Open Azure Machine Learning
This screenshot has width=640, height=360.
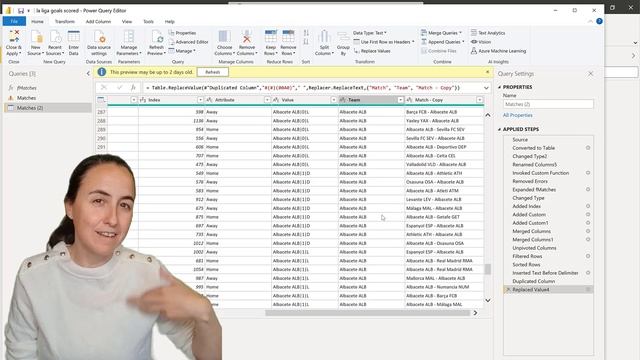[x=498, y=51]
